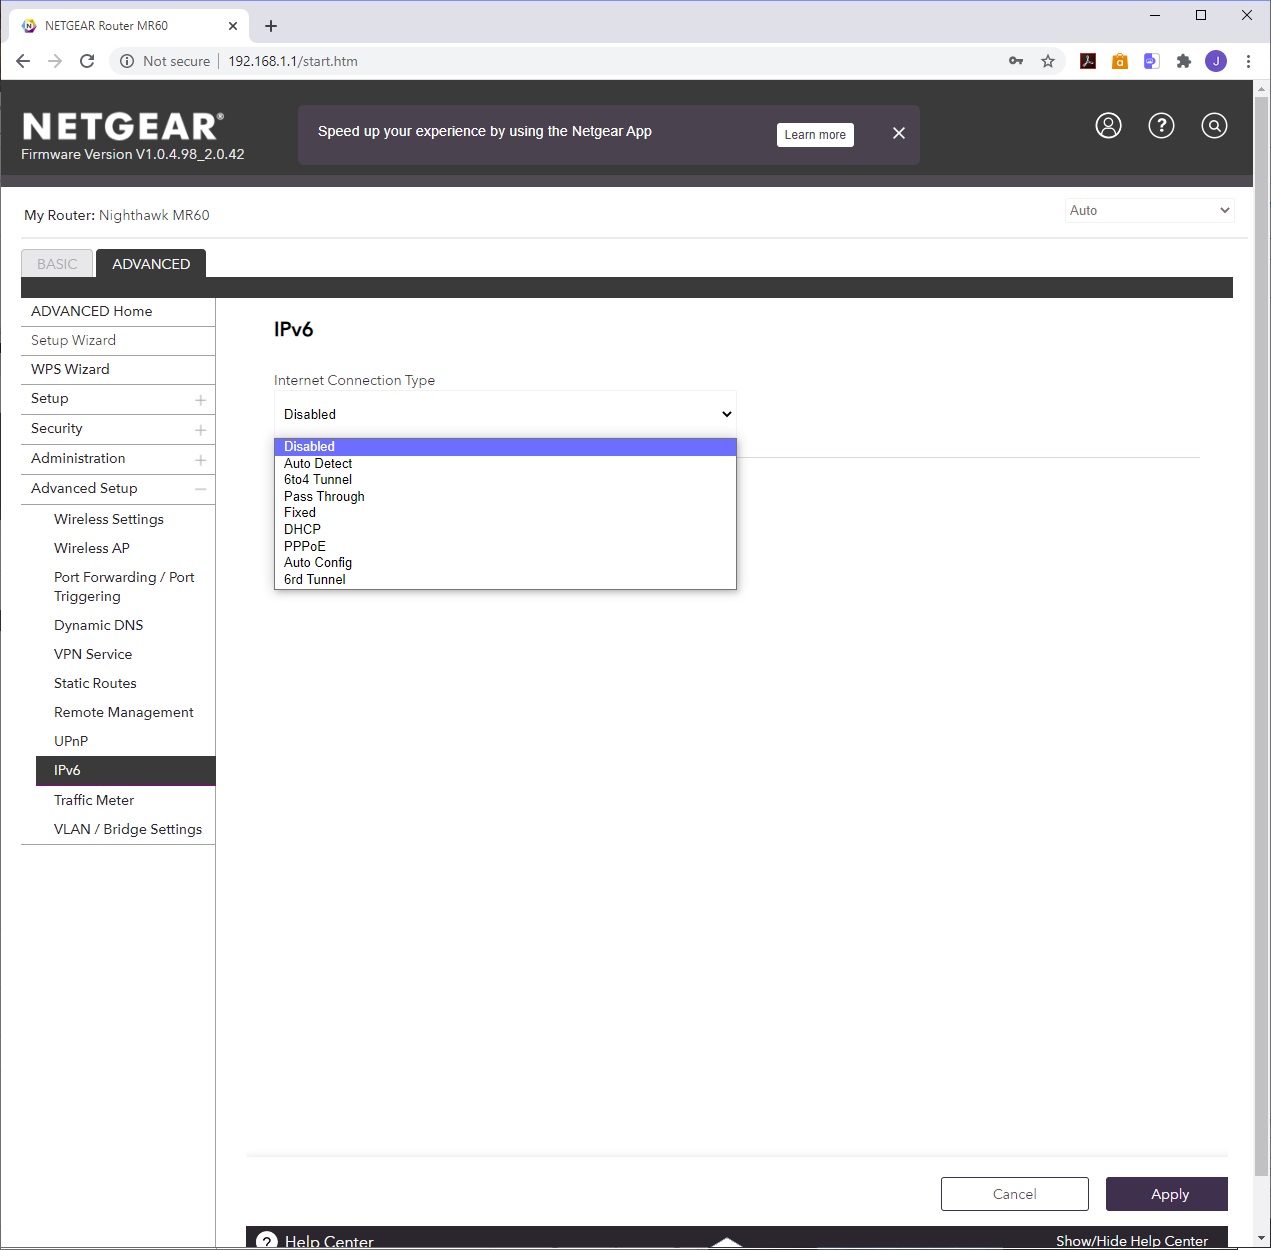Open VLAN / Bridge Settings
Viewport: 1271px width, 1250px height.
pyautogui.click(x=126, y=829)
